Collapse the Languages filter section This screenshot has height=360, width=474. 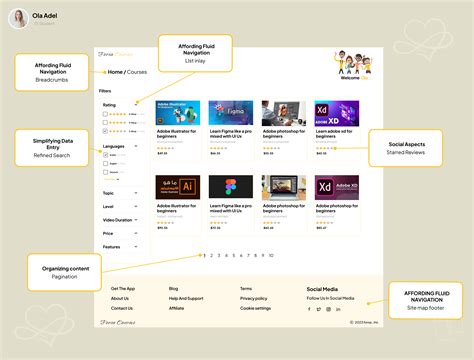pyautogui.click(x=136, y=146)
